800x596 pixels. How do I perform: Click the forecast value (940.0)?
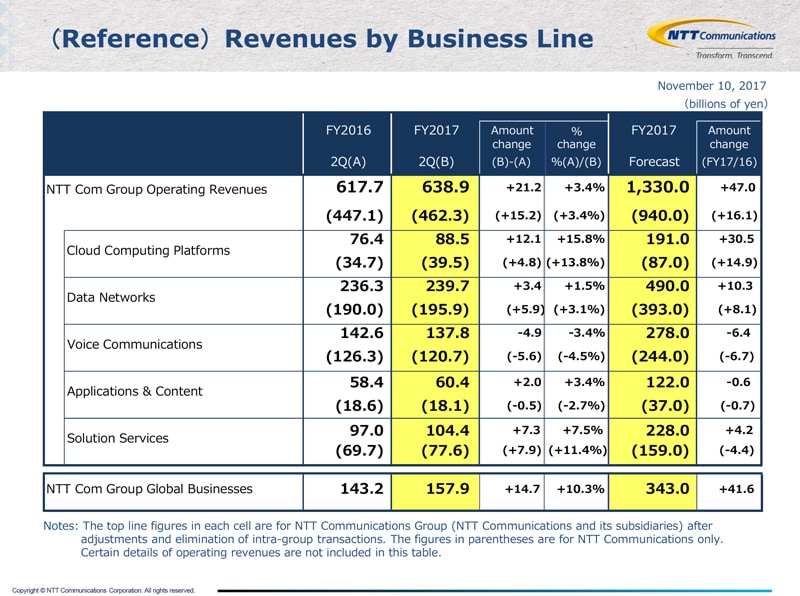[x=660, y=215]
